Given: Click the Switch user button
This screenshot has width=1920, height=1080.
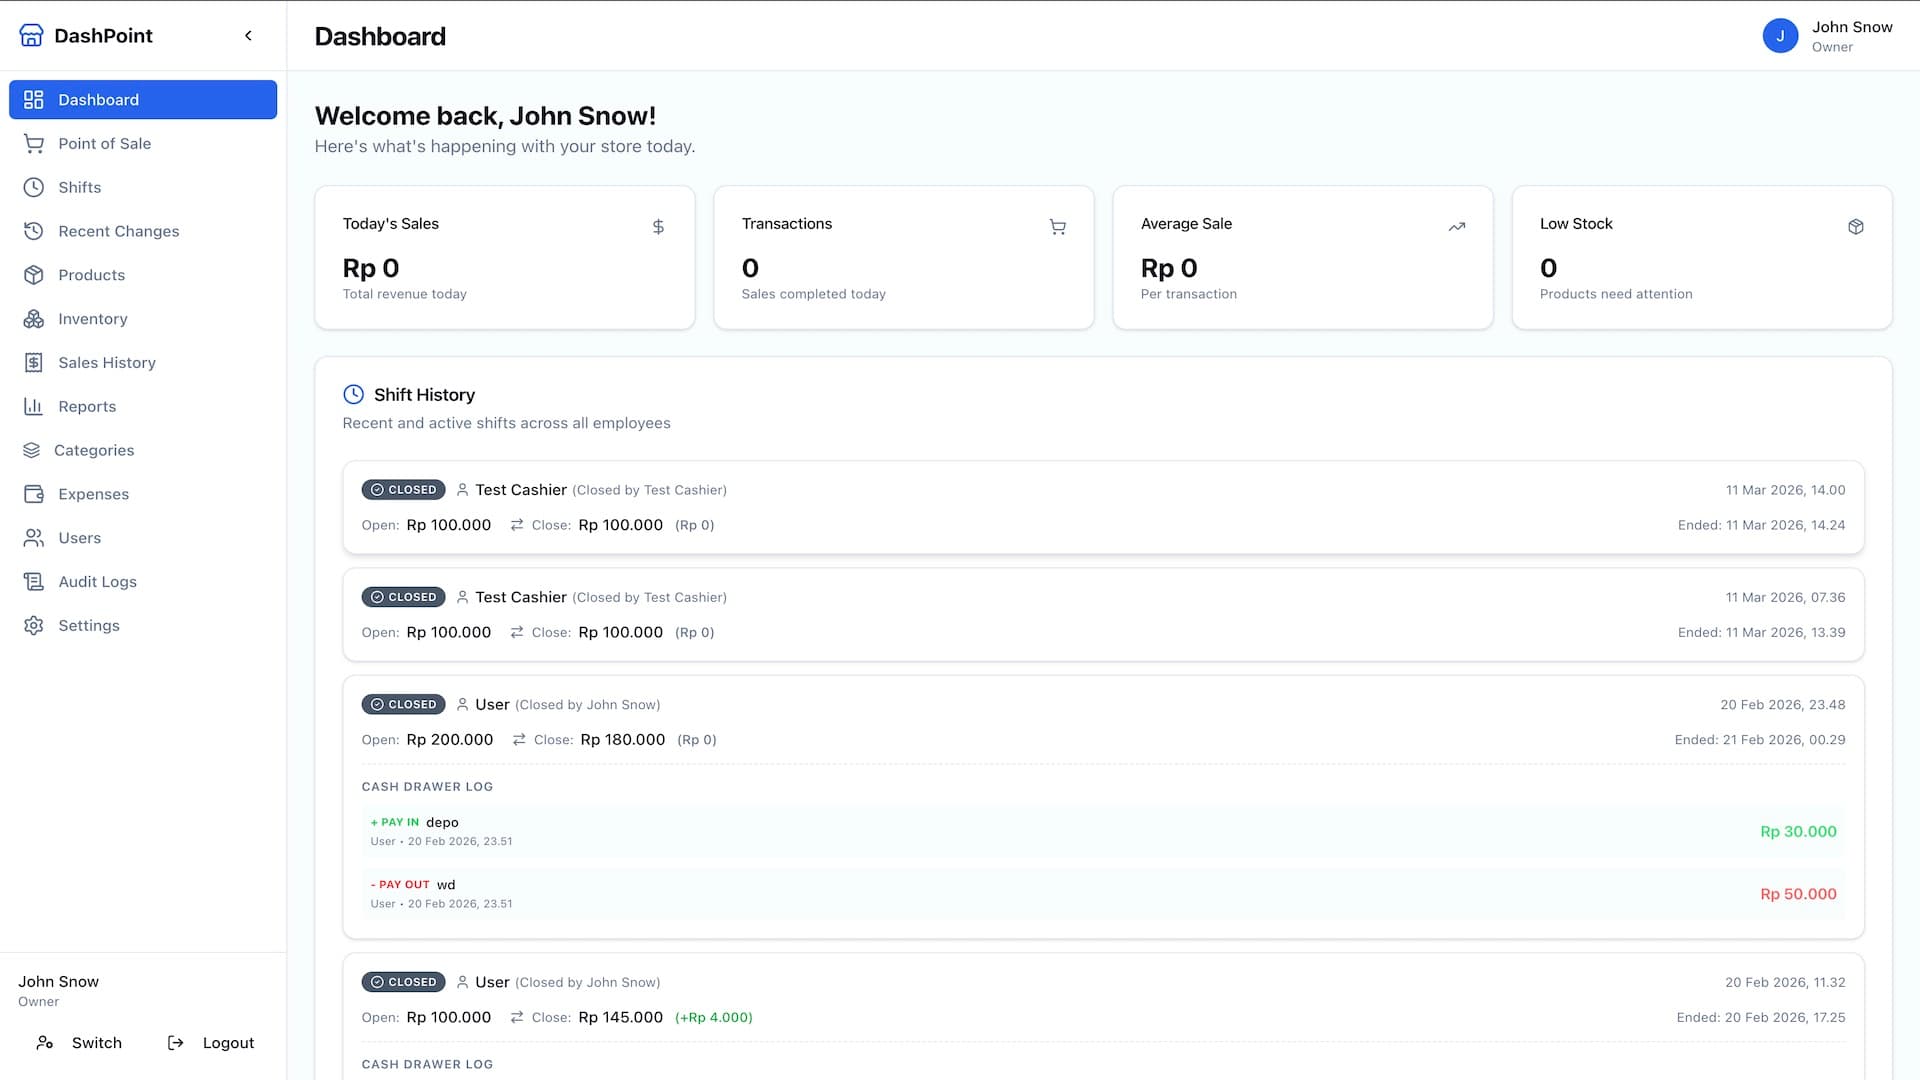Looking at the screenshot, I should [80, 1042].
